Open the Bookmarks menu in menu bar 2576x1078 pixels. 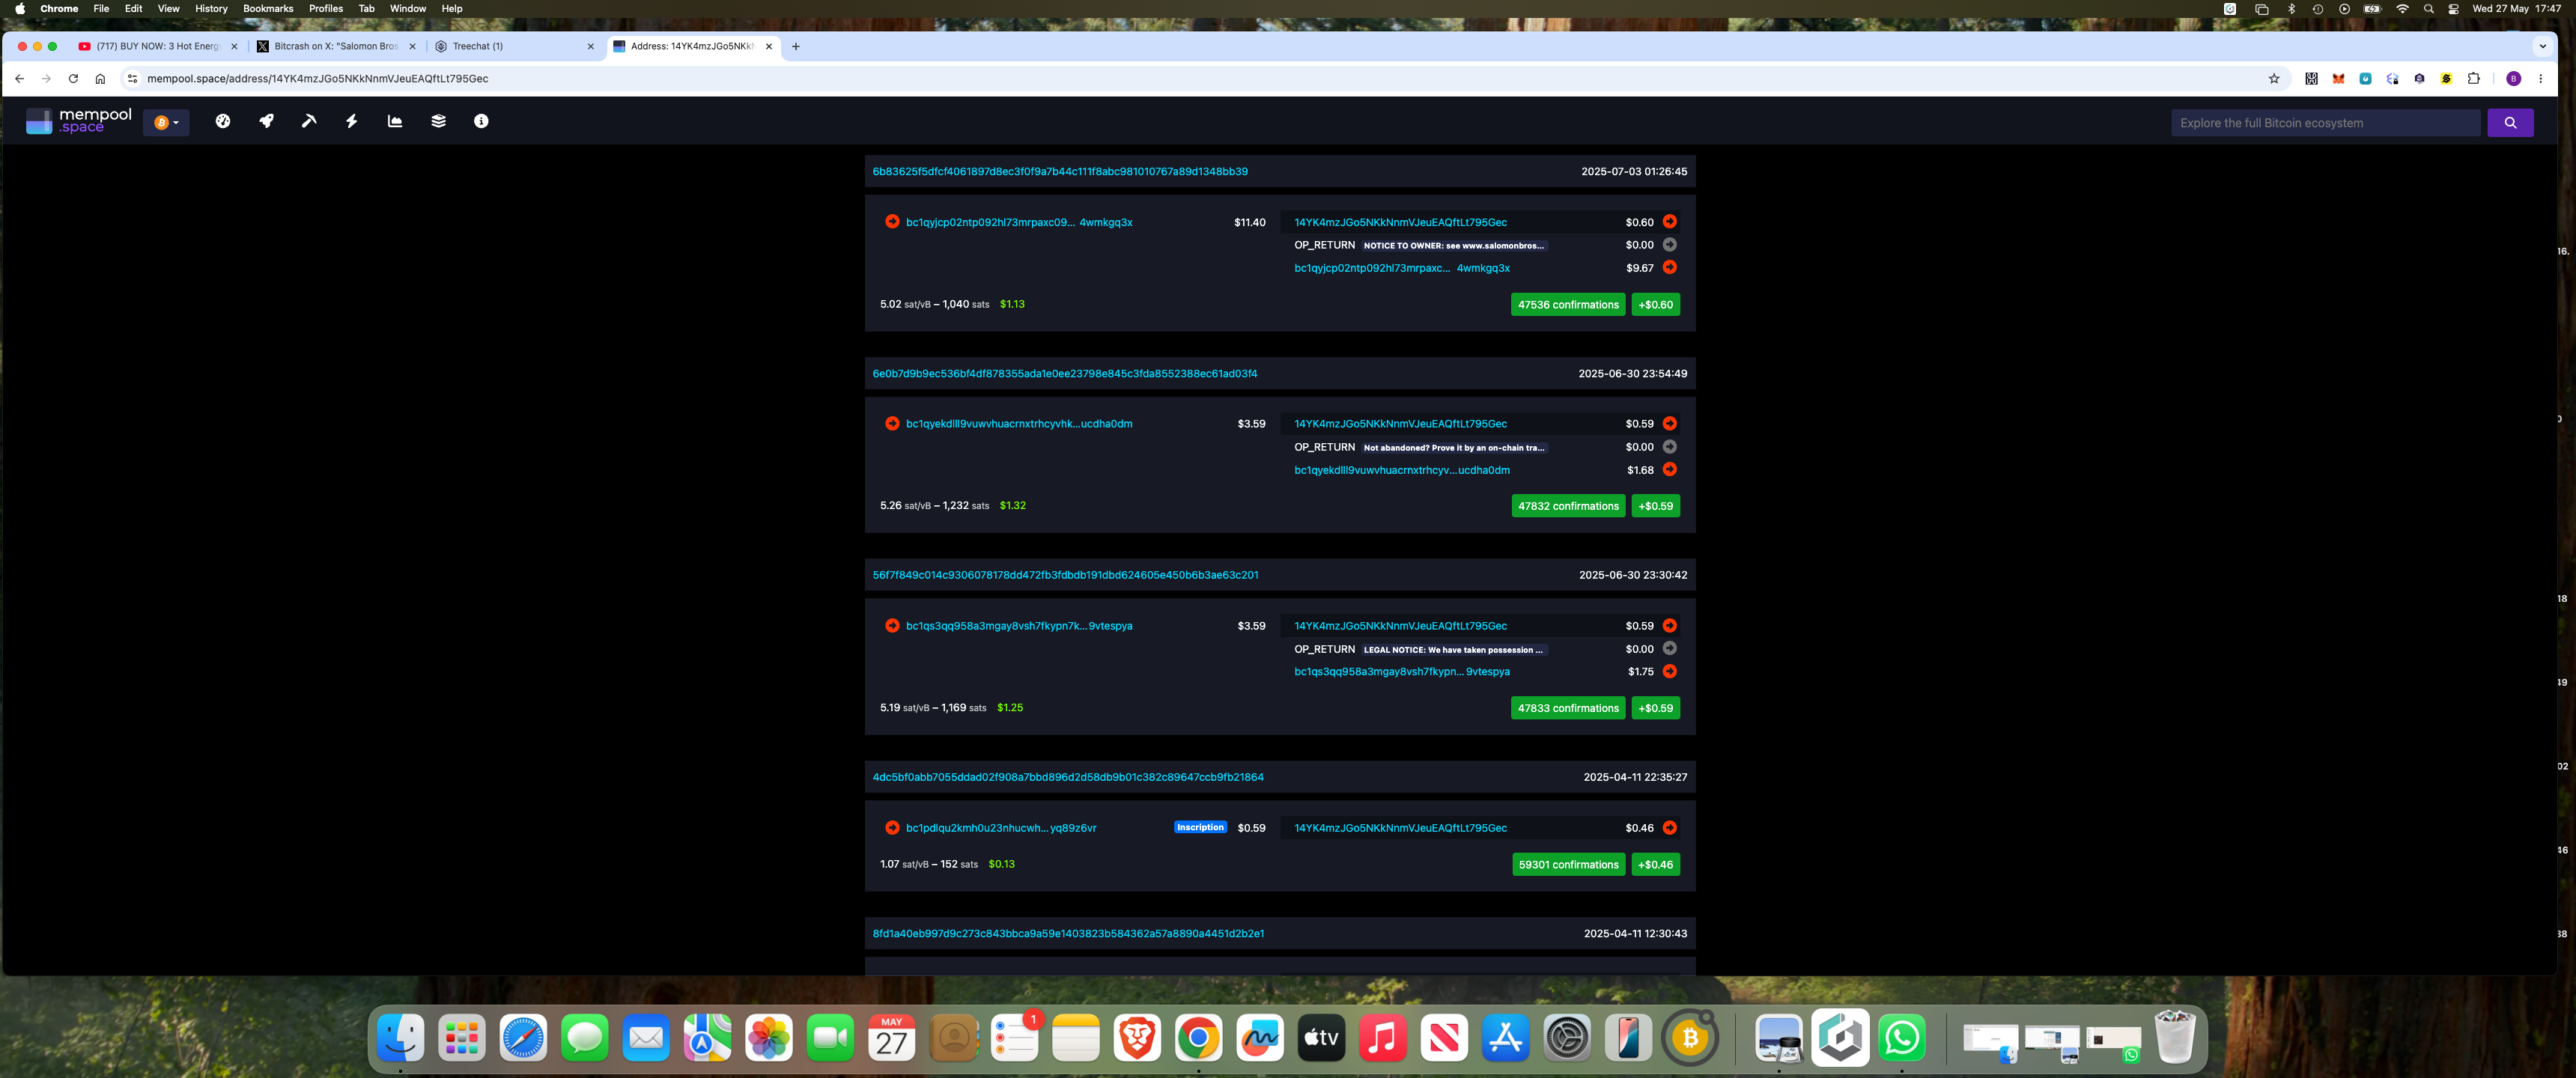(268, 8)
